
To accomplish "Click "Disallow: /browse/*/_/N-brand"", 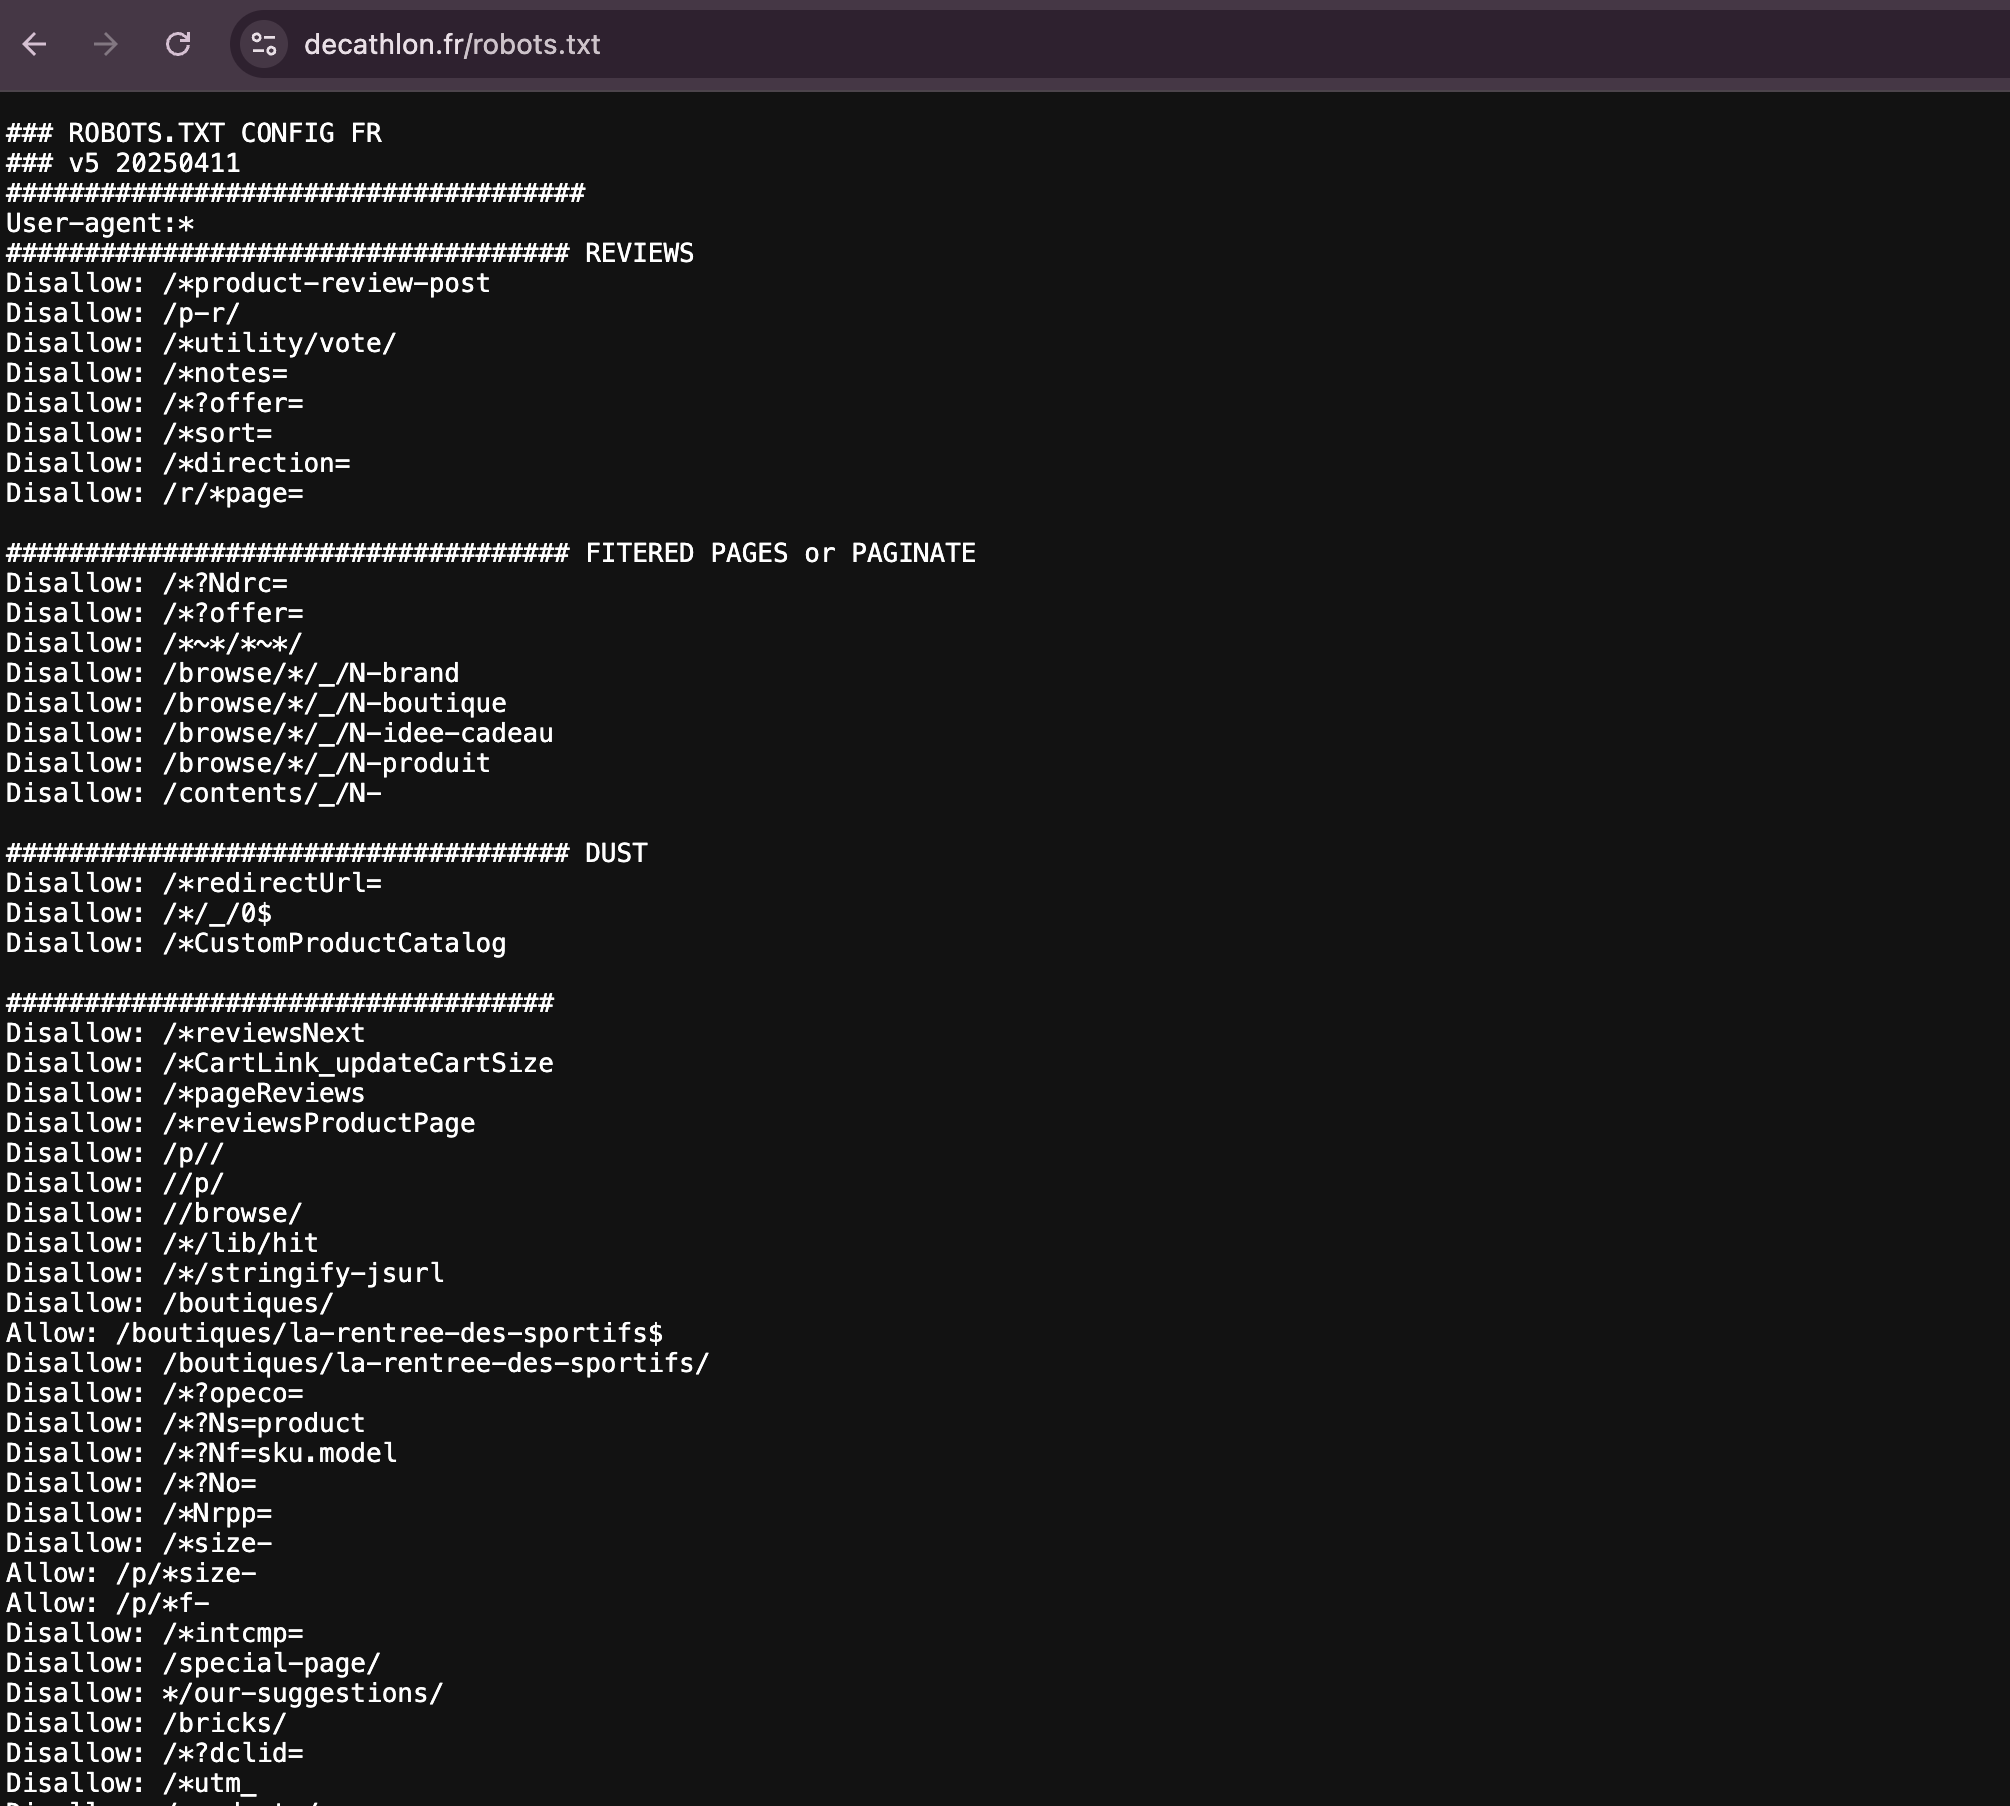I will tap(233, 673).
